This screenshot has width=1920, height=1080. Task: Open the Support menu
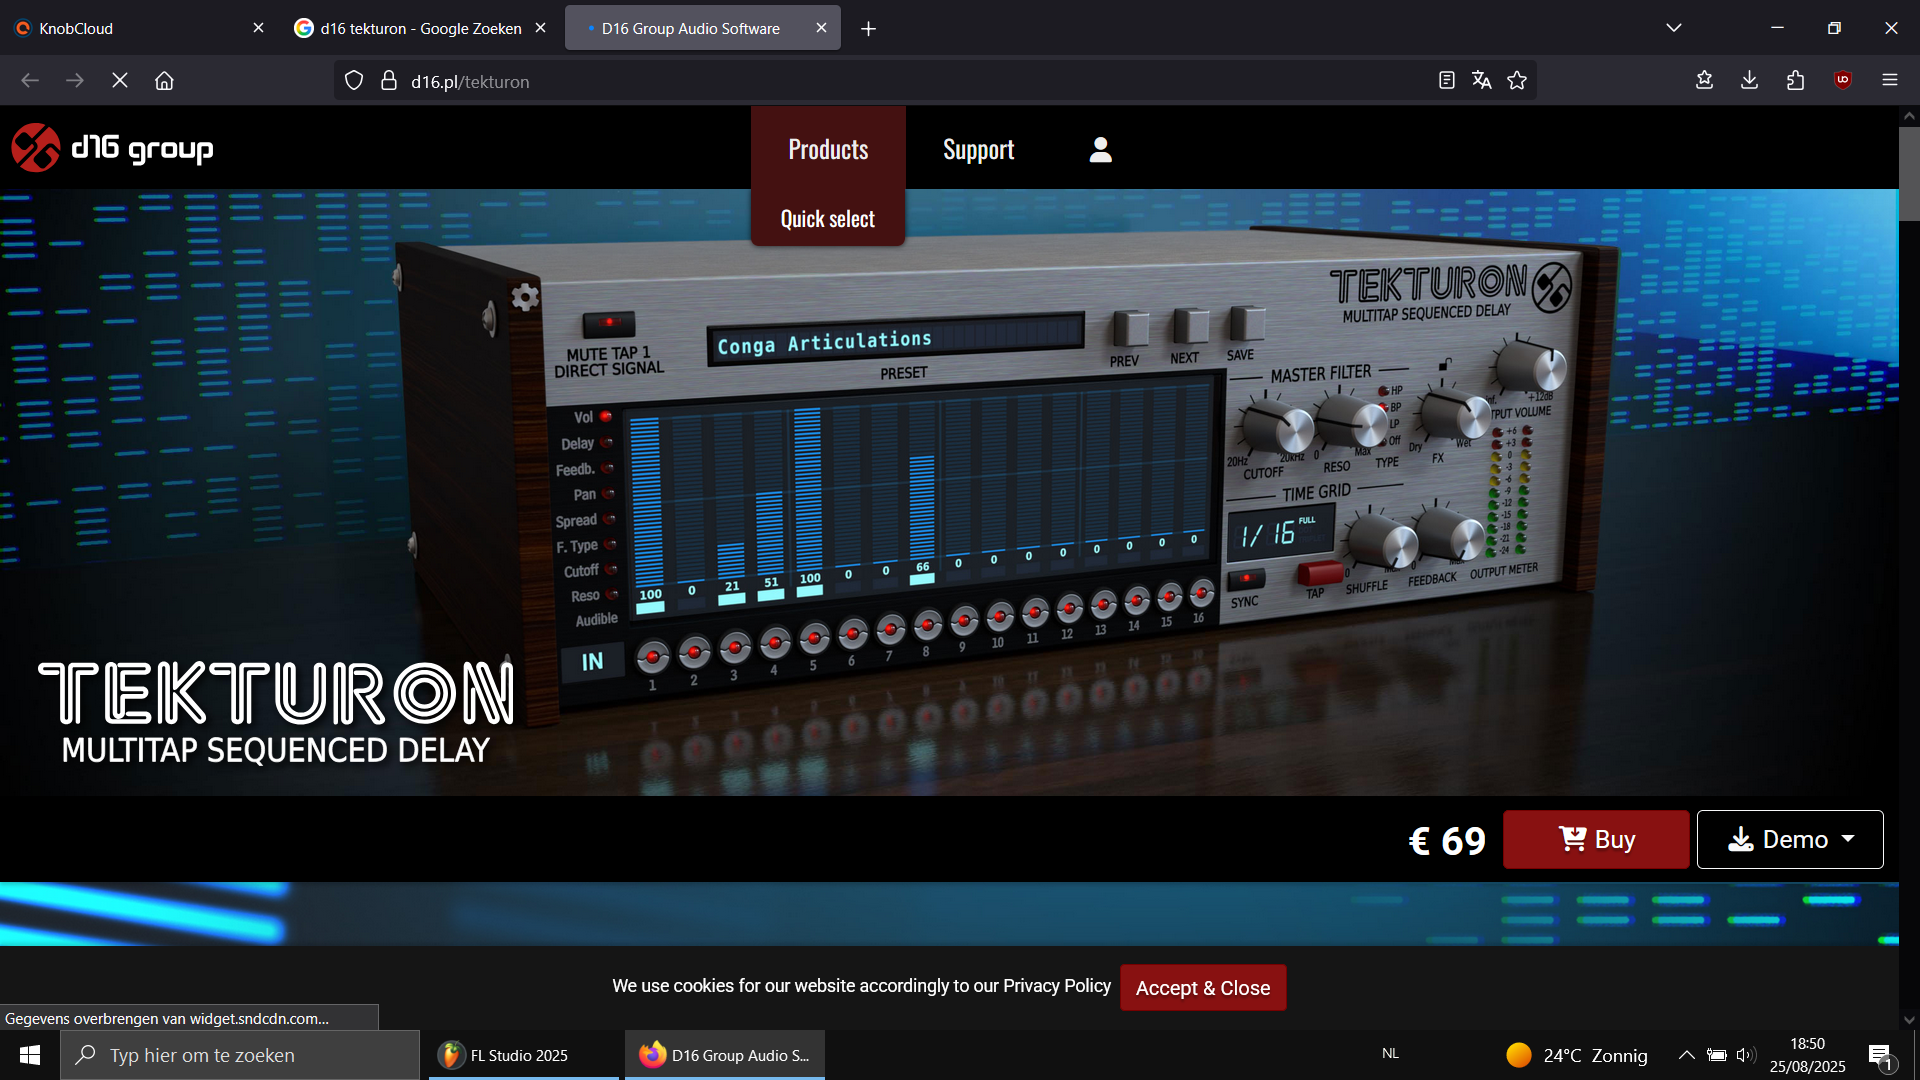(978, 149)
